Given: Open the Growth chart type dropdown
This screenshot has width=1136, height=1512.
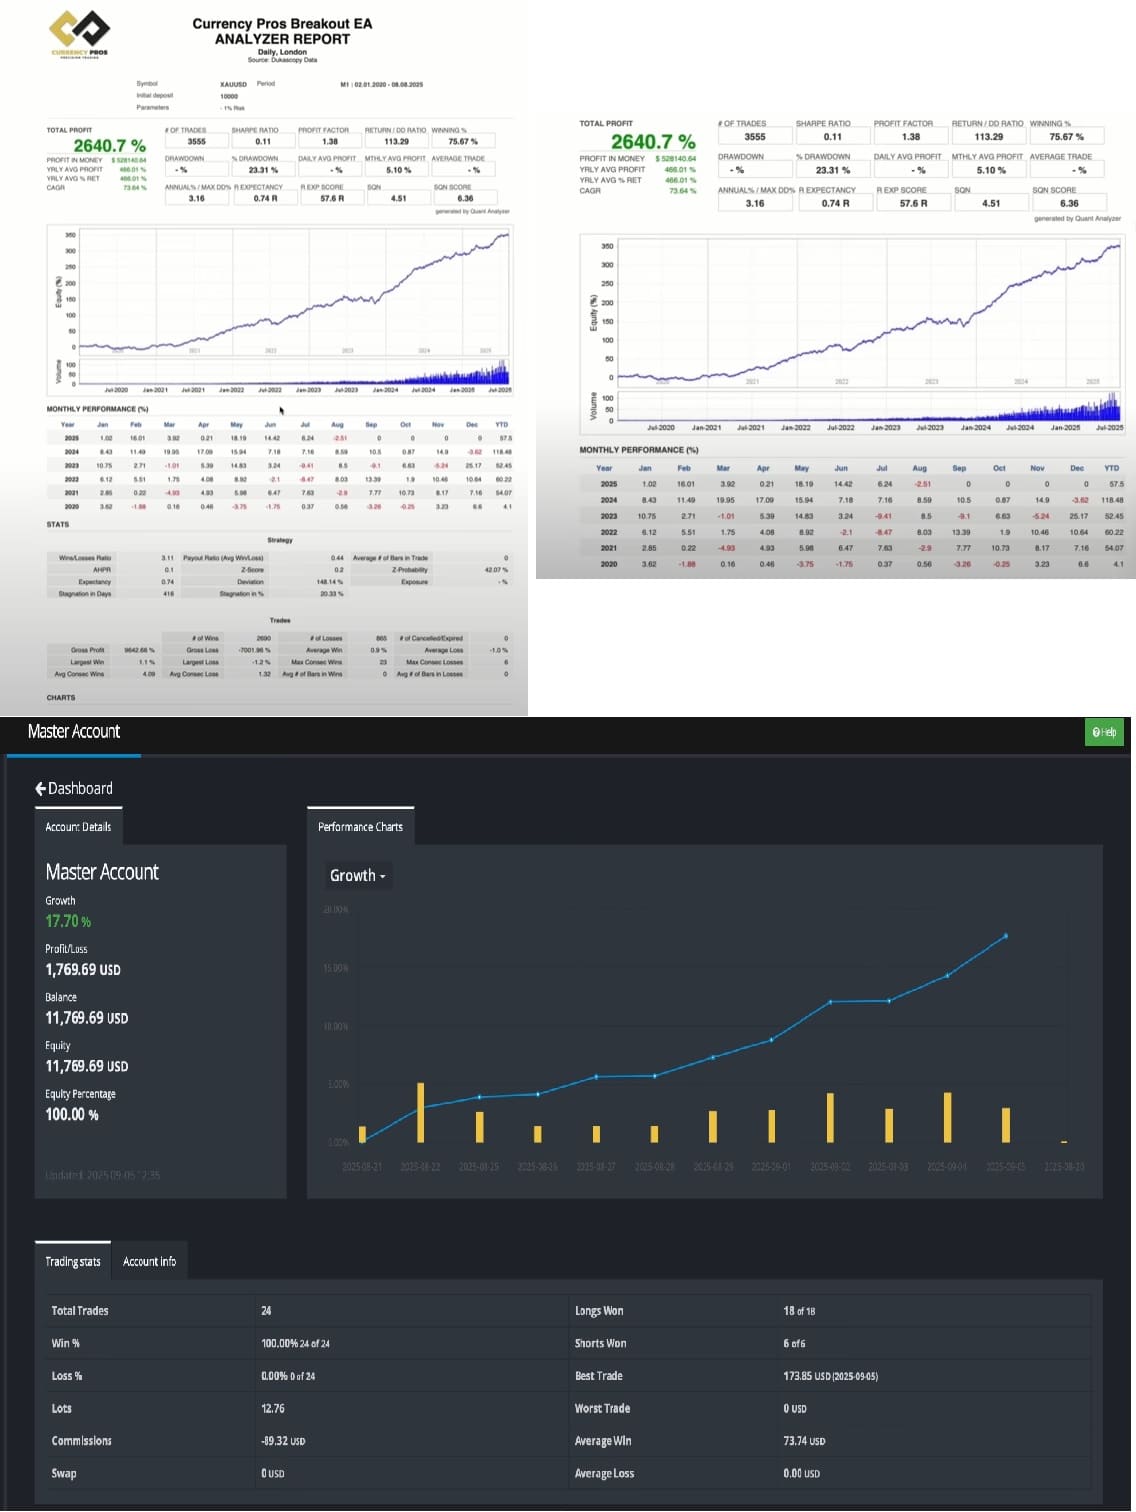Looking at the screenshot, I should click(357, 875).
